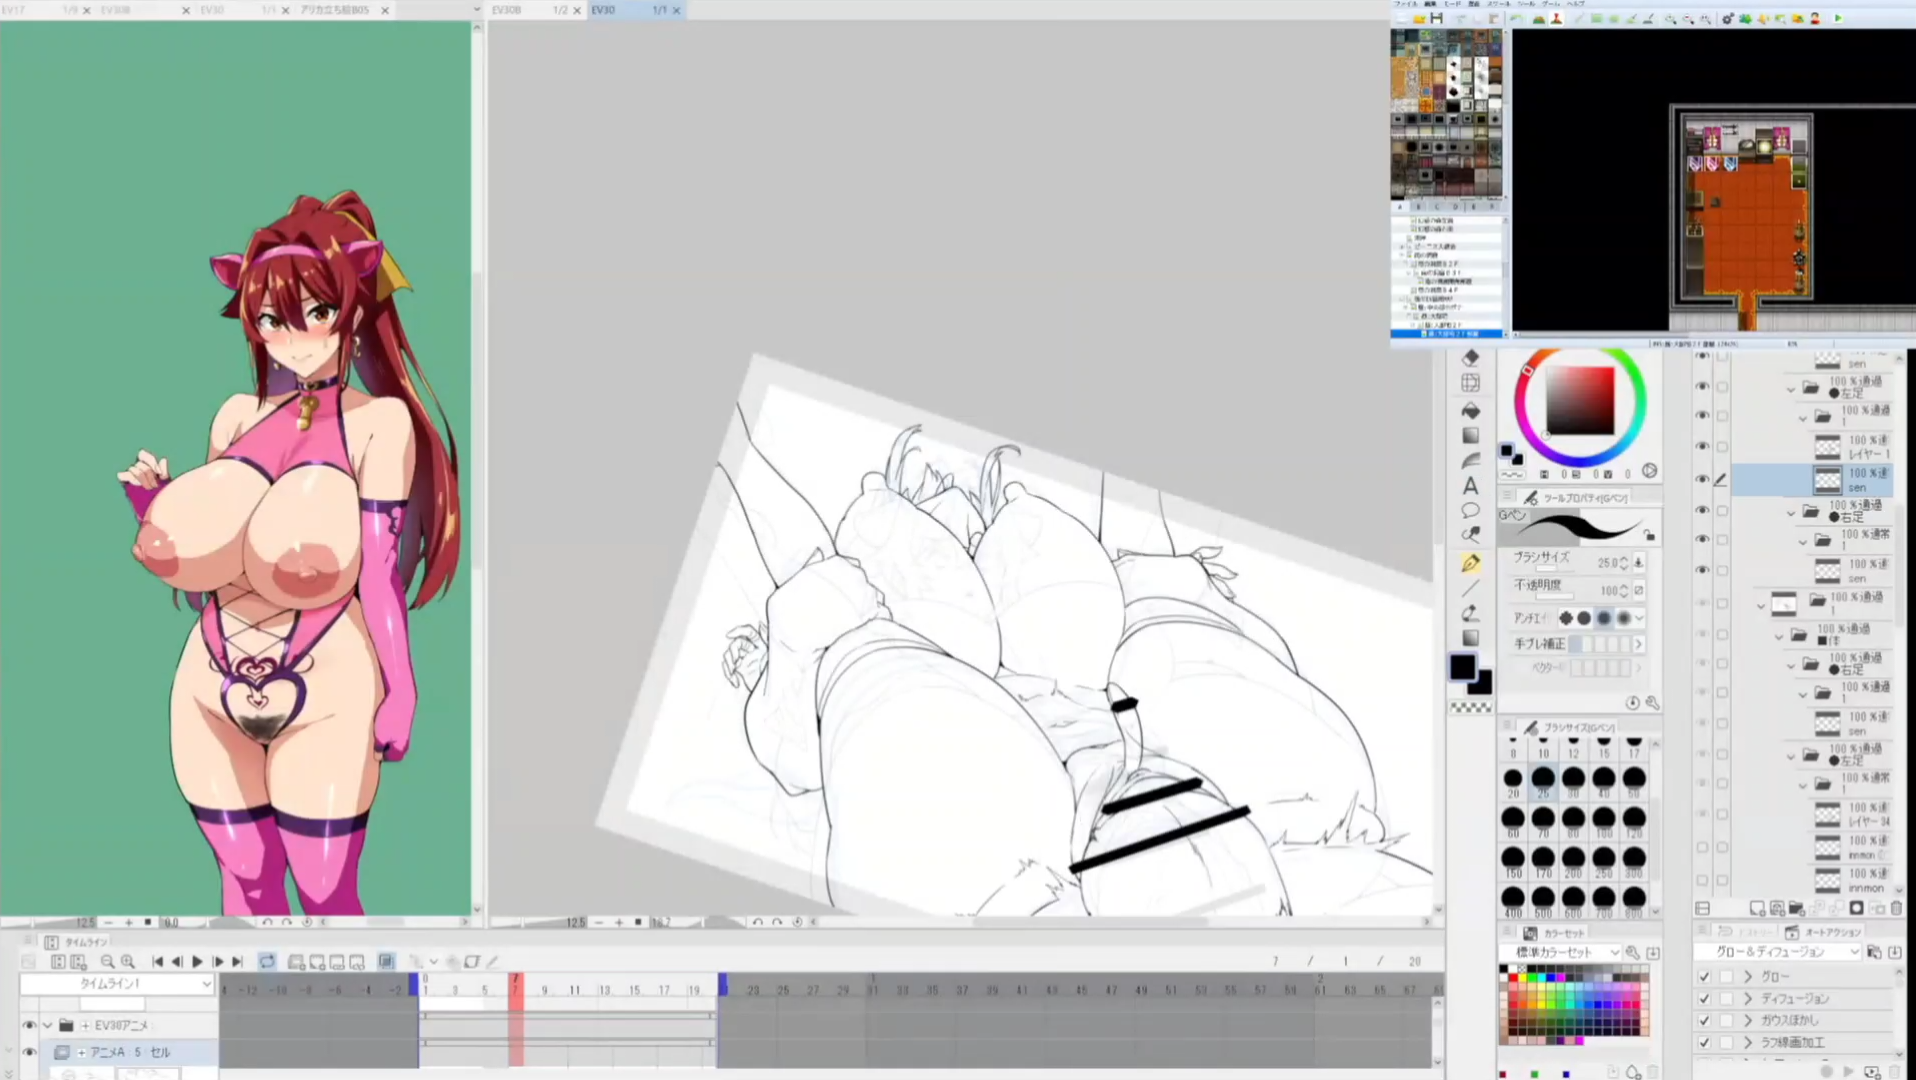This screenshot has height=1080, width=1916.
Task: Click the timeline zoom-in magnifier icon
Action: 127,962
